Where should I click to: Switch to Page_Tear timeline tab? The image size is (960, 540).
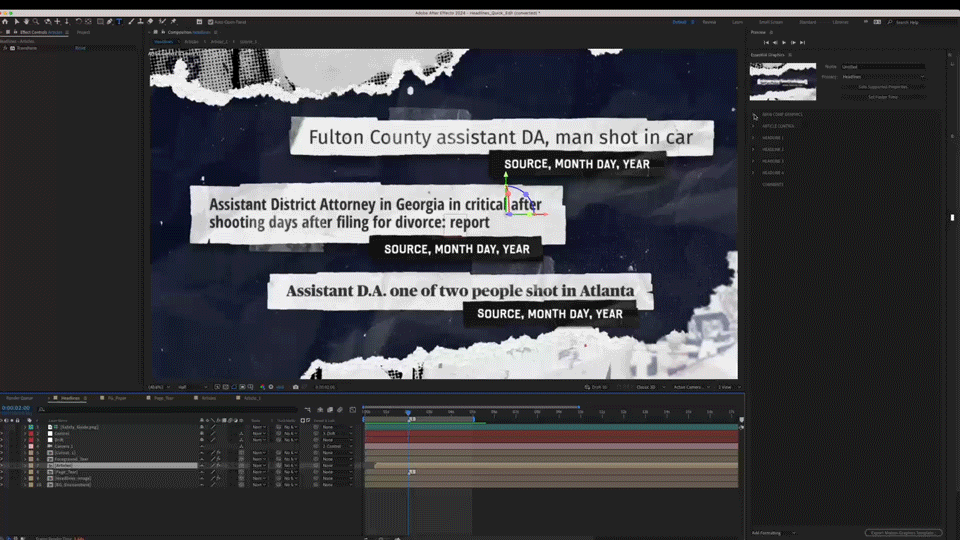(163, 398)
